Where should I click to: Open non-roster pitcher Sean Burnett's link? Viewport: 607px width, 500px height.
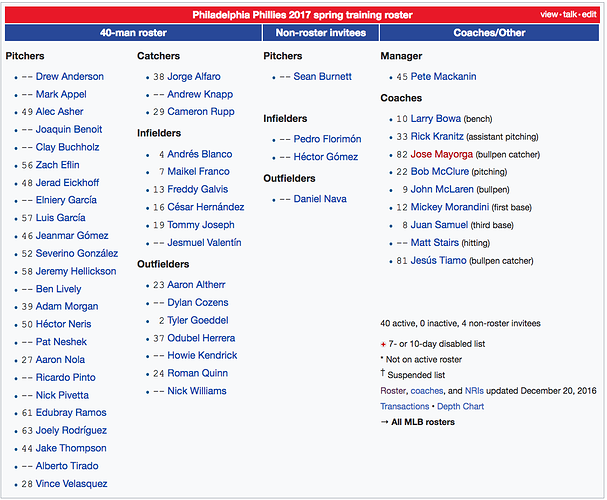pyautogui.click(x=322, y=77)
